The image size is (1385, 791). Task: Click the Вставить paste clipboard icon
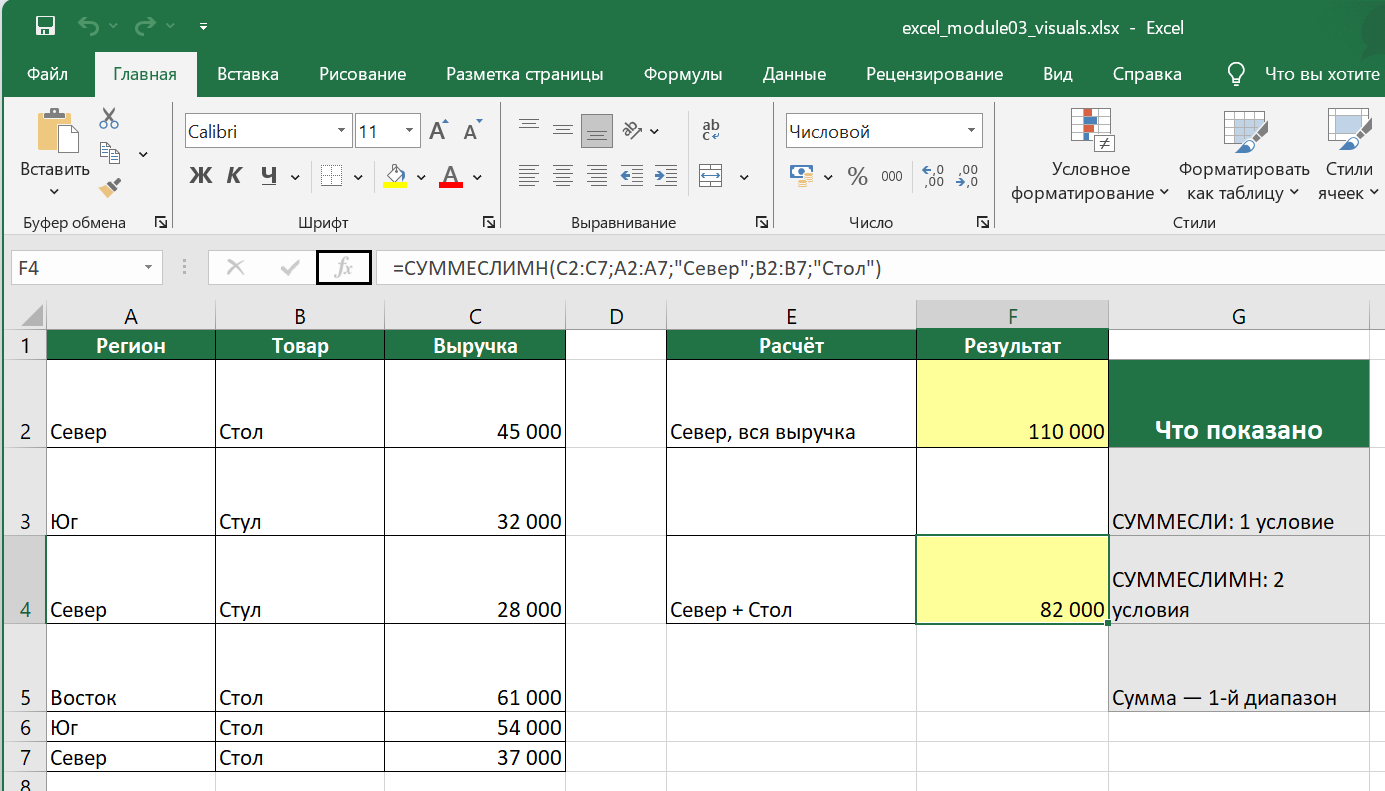click(x=55, y=131)
